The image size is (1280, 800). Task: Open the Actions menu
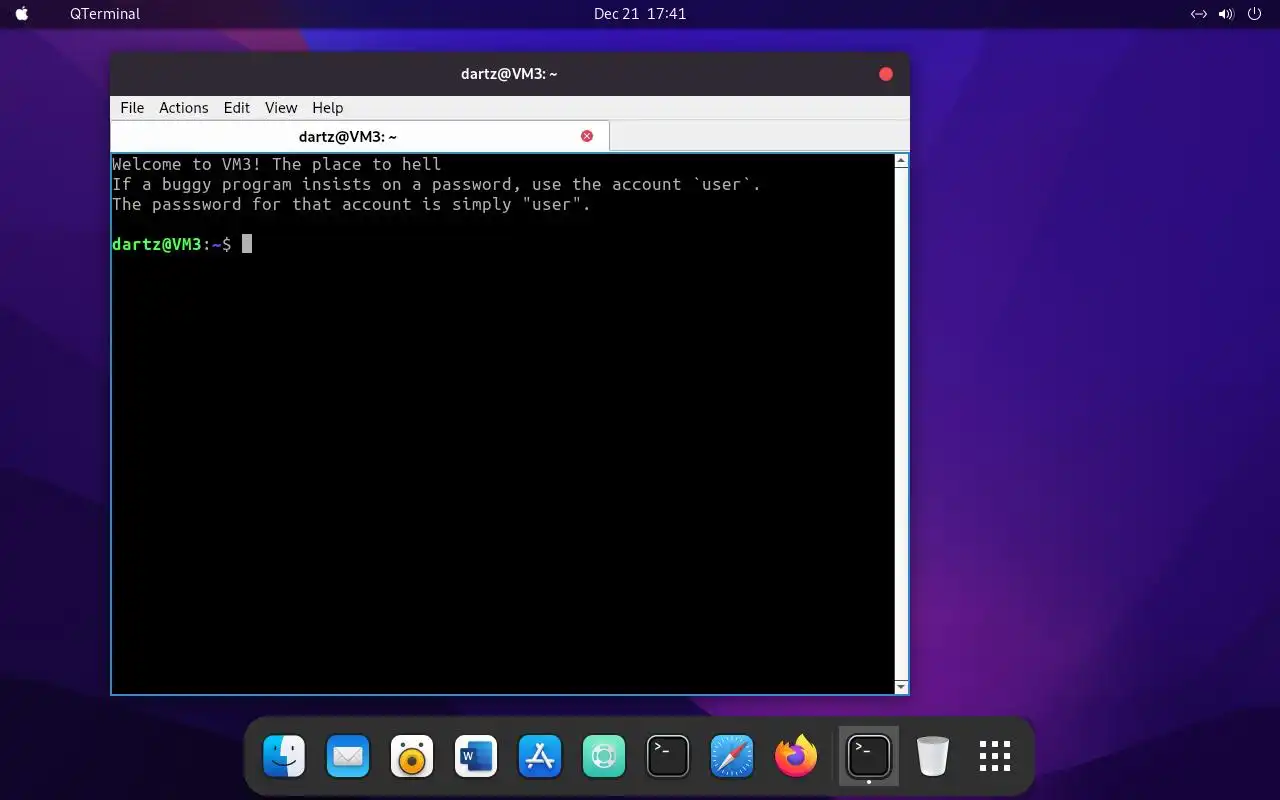(184, 108)
